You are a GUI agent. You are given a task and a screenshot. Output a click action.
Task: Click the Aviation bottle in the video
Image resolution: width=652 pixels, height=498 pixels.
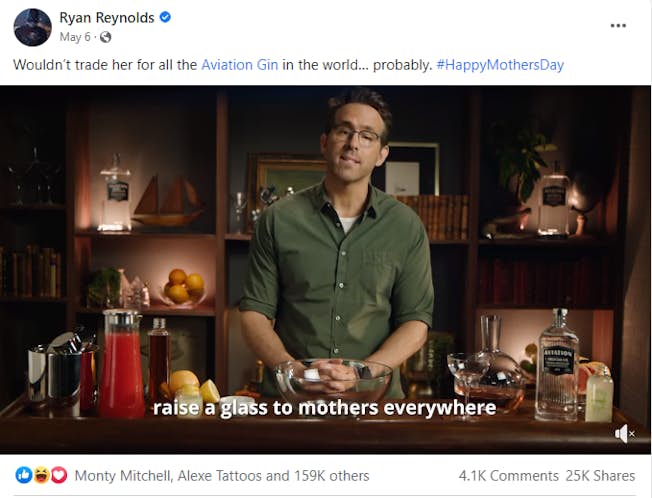pos(557,365)
